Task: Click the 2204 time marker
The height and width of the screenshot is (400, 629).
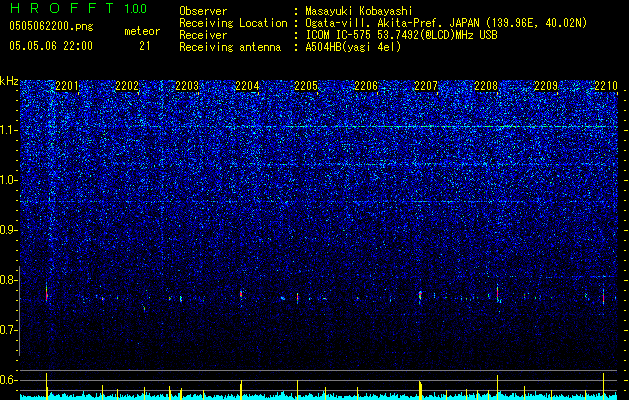Action: pyautogui.click(x=247, y=86)
